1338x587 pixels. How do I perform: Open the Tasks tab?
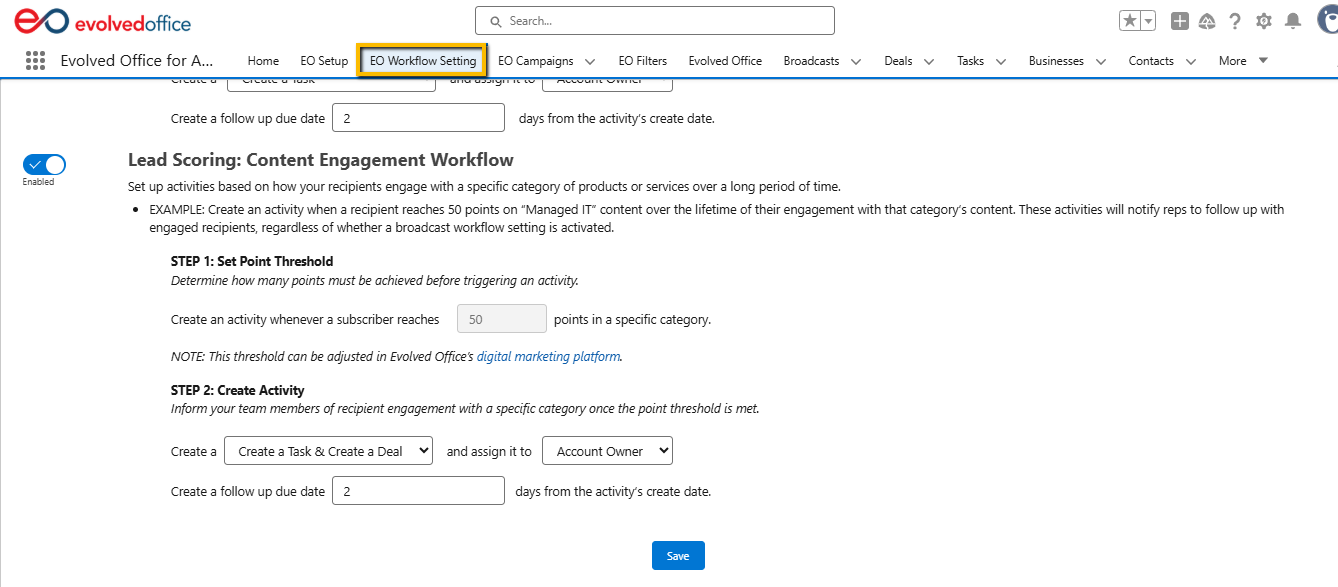tap(970, 61)
